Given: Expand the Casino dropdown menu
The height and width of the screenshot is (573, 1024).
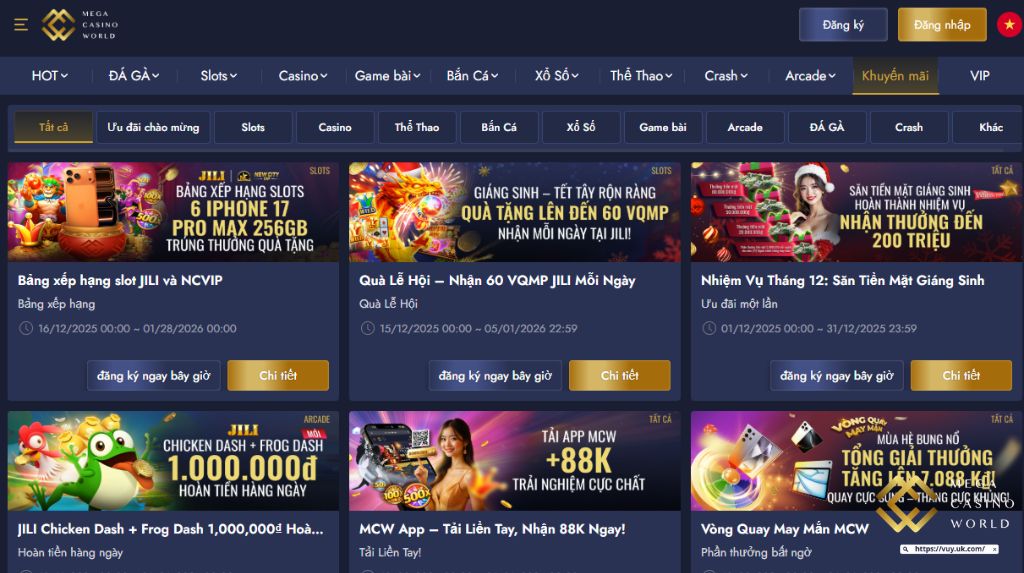Looking at the screenshot, I should click(x=303, y=76).
